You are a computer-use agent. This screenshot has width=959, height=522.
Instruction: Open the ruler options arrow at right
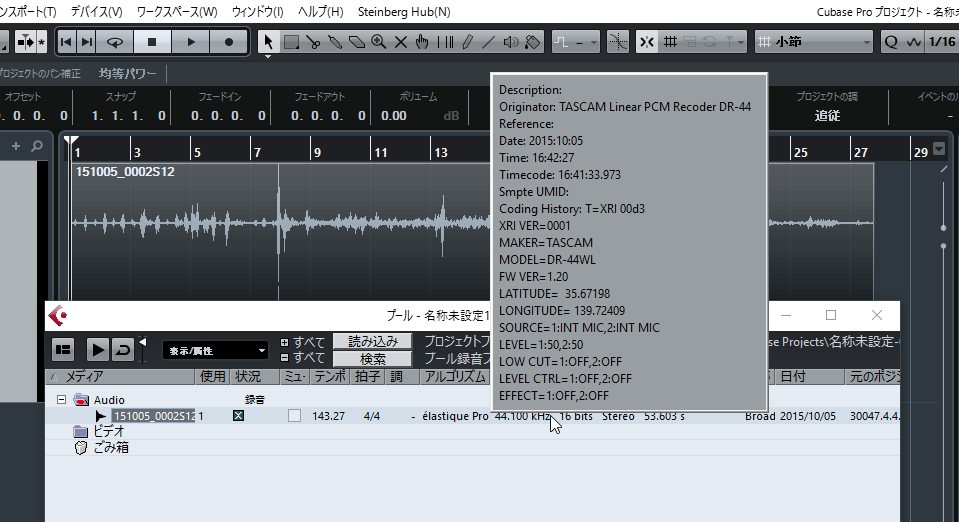939,149
